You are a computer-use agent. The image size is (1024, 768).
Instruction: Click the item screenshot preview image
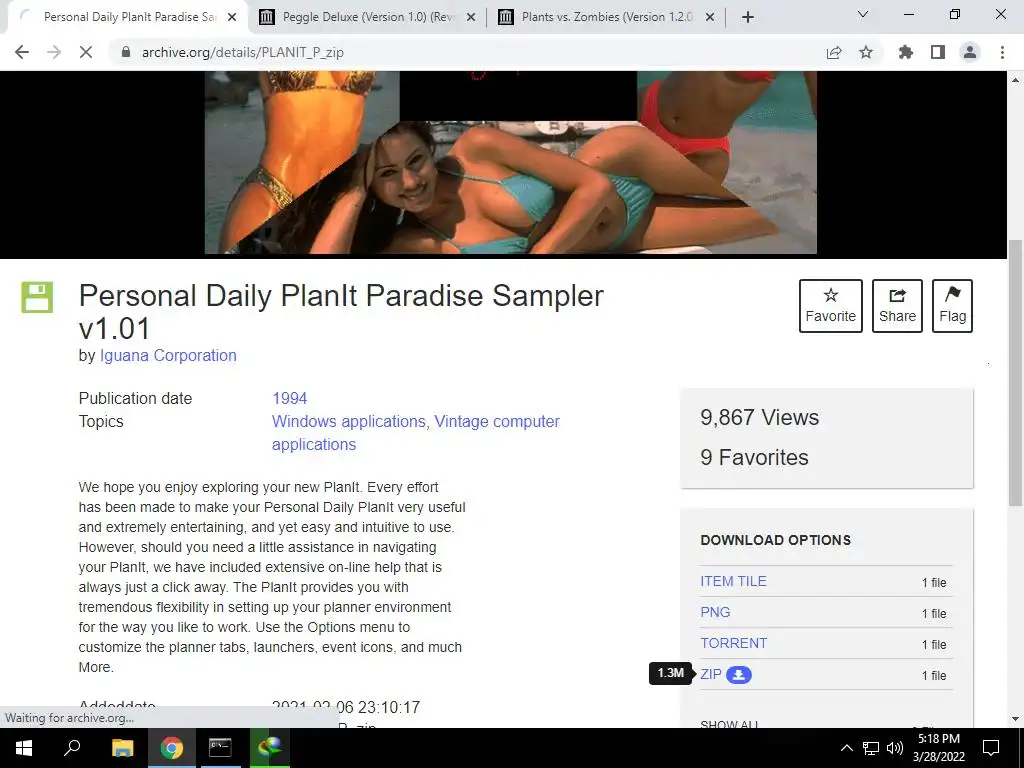pos(510,162)
